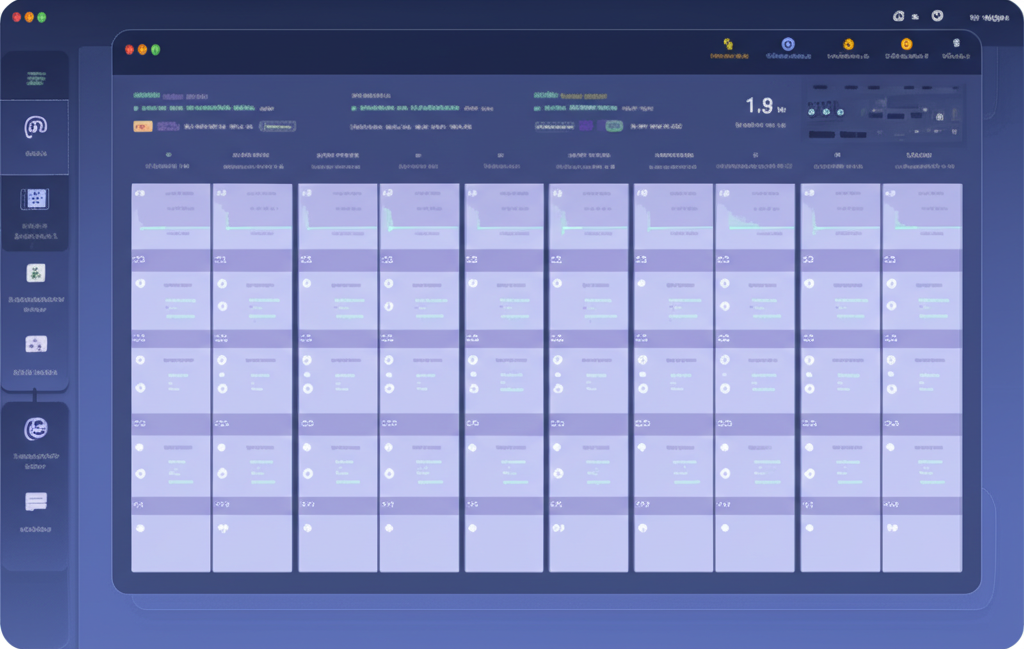Open the grid calendar icon in the sidebar
This screenshot has height=649, width=1024.
[x=35, y=199]
